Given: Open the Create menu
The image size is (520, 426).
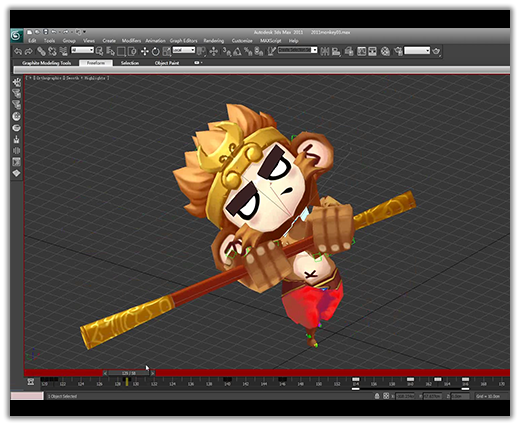Looking at the screenshot, I should [x=109, y=41].
